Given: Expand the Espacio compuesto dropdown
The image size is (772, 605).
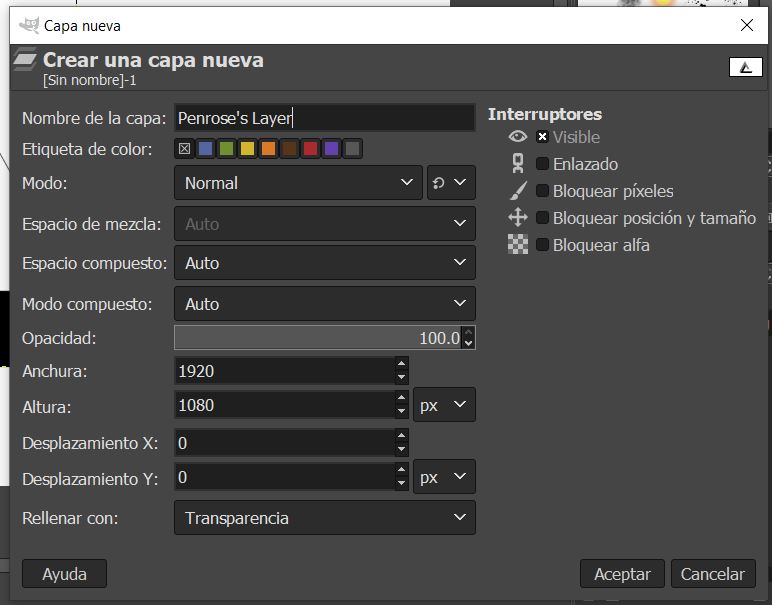Looking at the screenshot, I should pyautogui.click(x=324, y=263).
